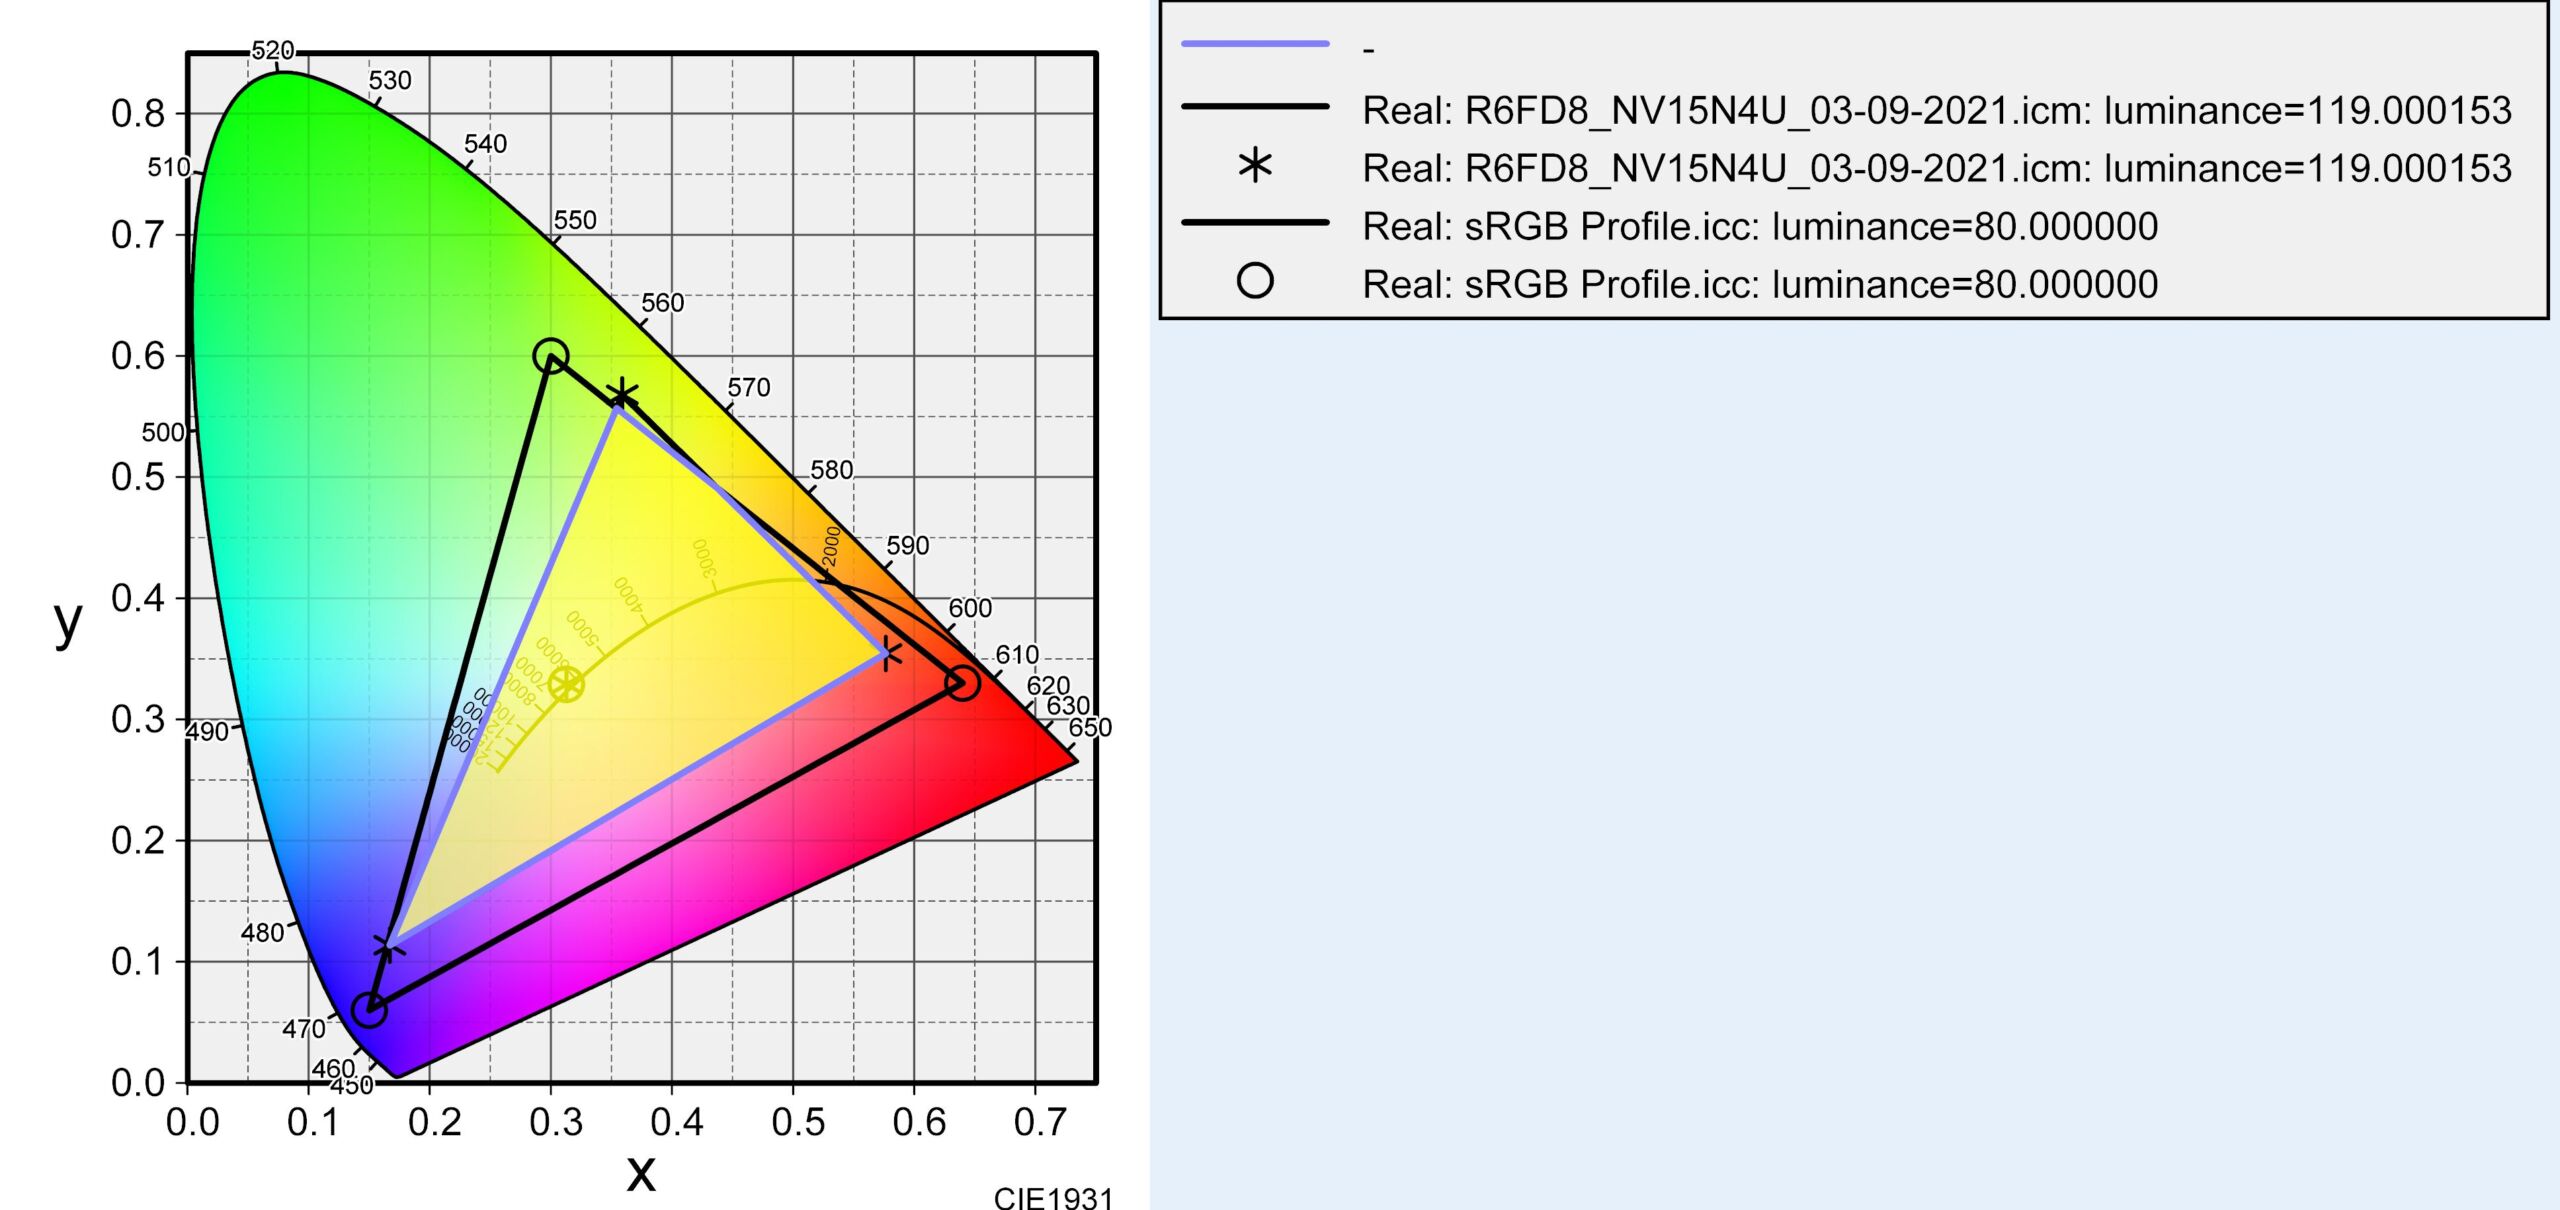Click the 2000 color temperature label
Image resolution: width=2560 pixels, height=1210 pixels.
coord(832,546)
